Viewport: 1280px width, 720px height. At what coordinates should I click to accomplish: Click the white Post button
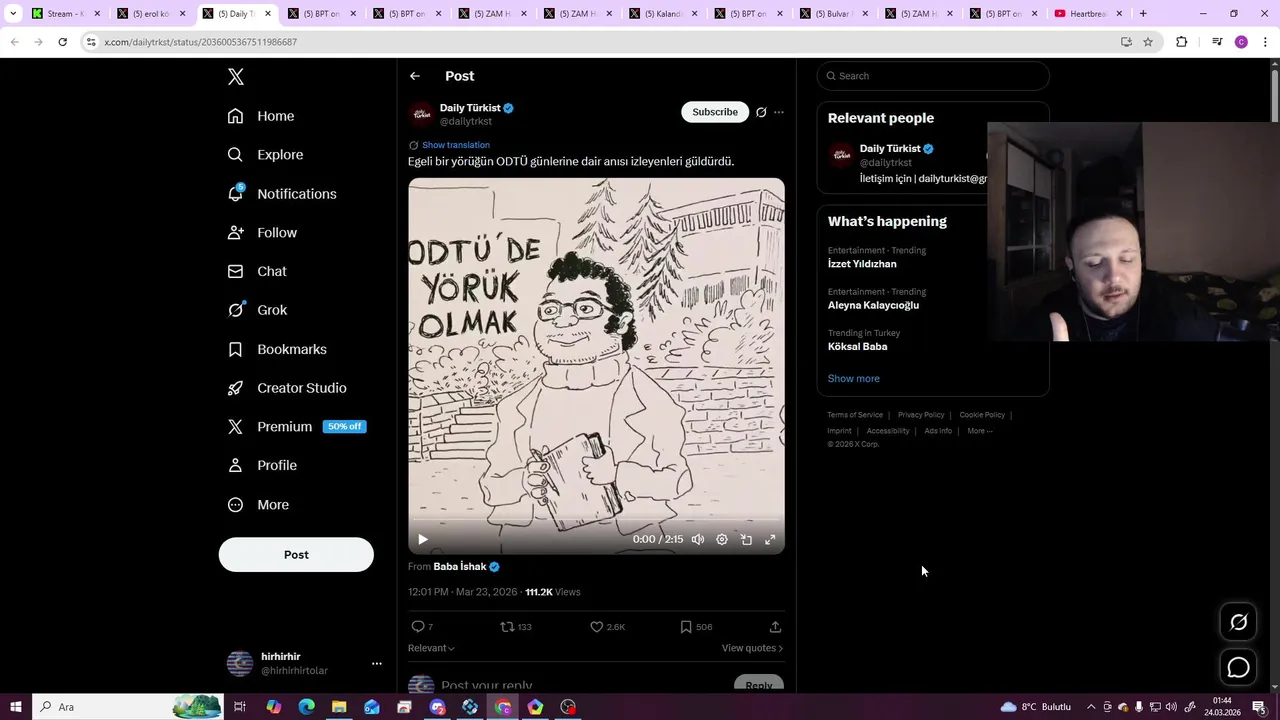pyautogui.click(x=296, y=555)
